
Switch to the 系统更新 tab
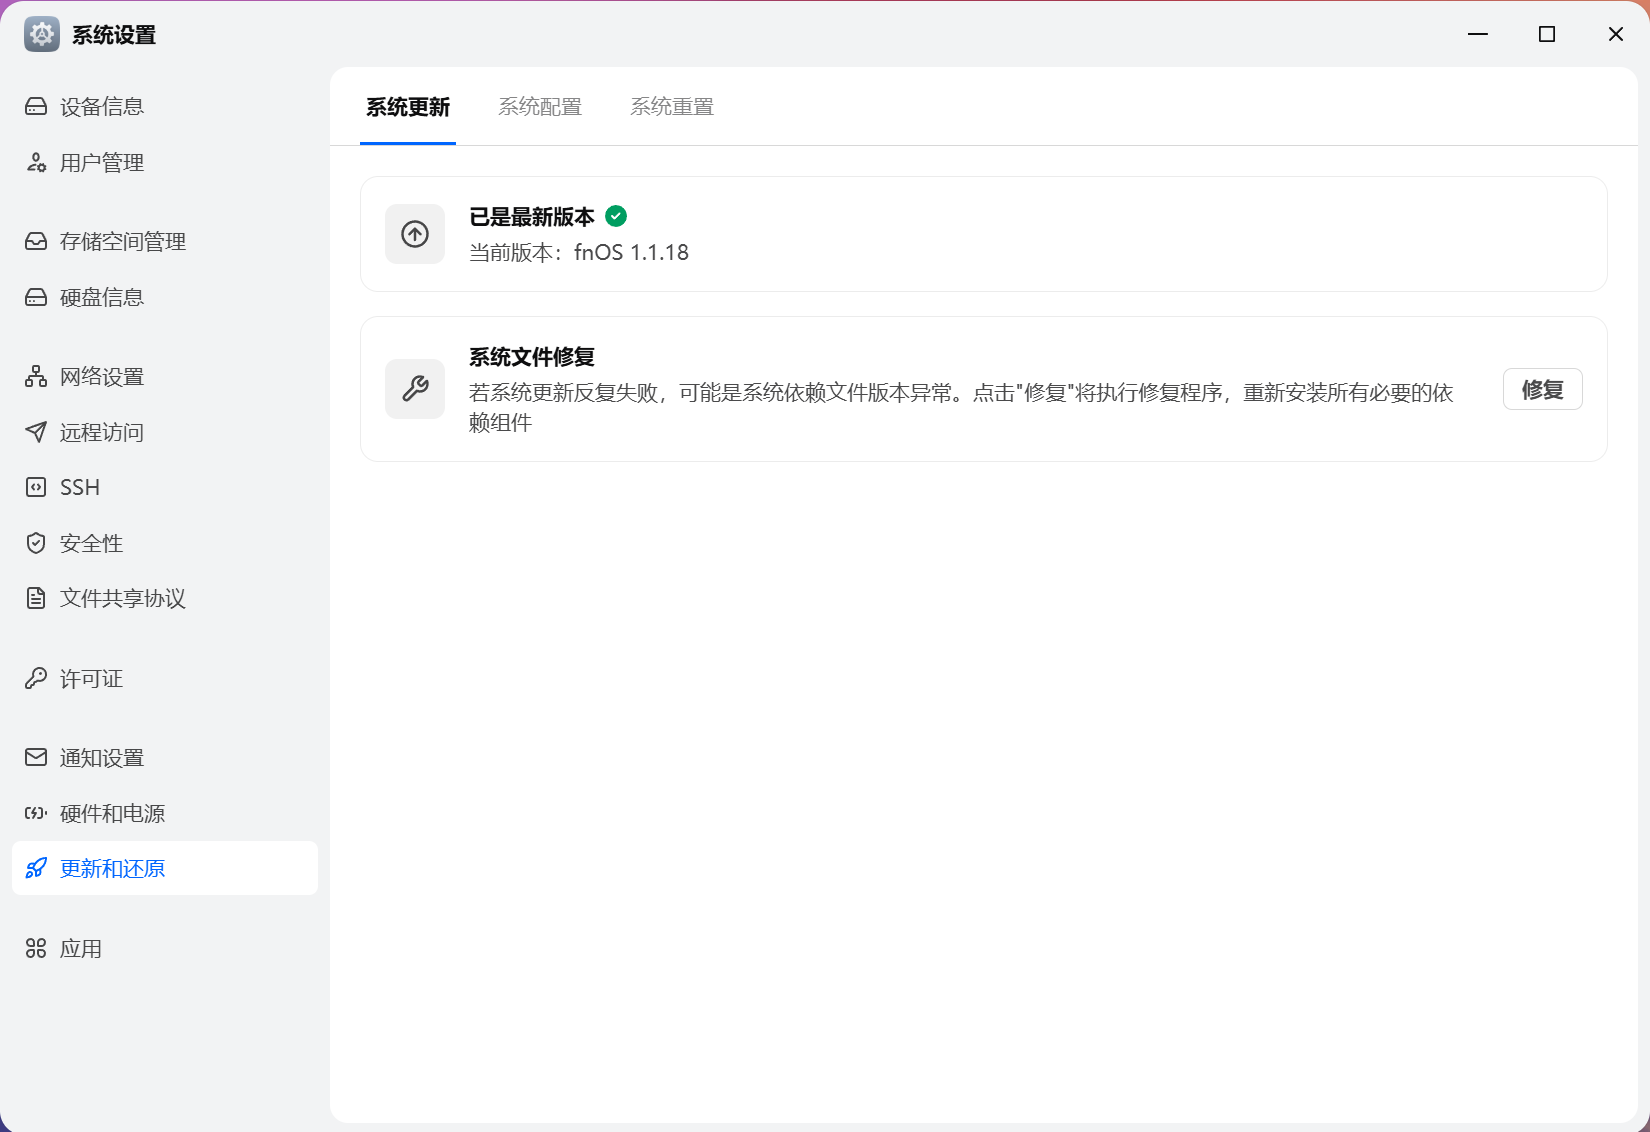(408, 107)
